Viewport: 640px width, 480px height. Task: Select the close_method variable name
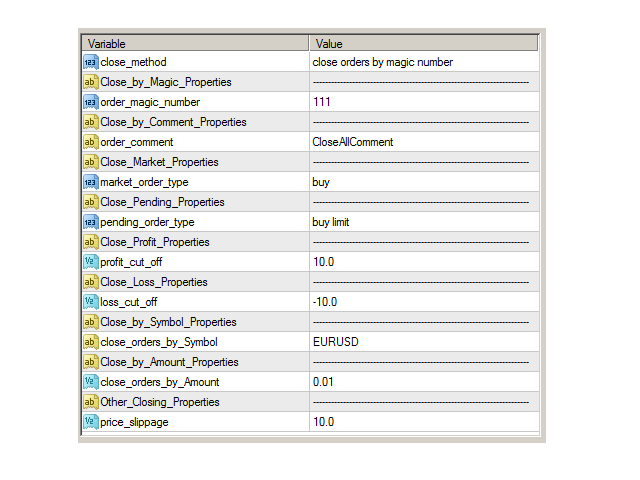tap(133, 62)
